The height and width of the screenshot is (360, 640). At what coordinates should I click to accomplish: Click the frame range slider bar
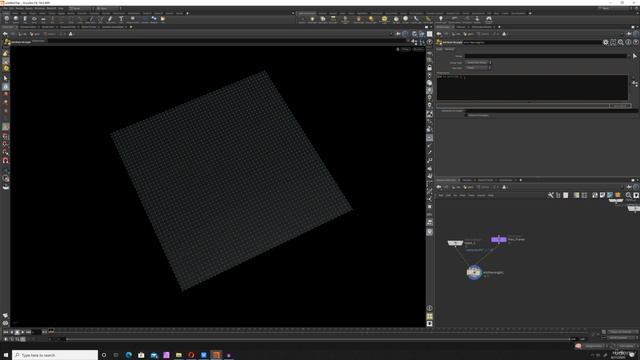click(318, 339)
